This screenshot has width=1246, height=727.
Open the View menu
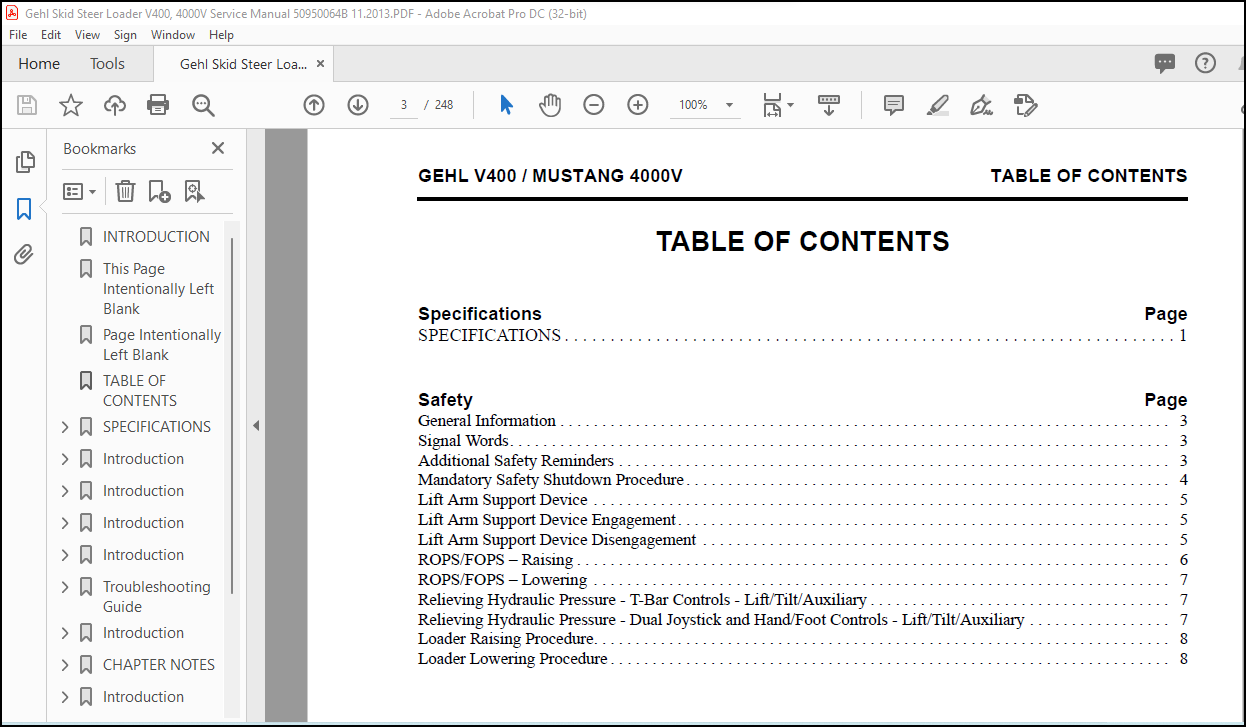tap(88, 34)
